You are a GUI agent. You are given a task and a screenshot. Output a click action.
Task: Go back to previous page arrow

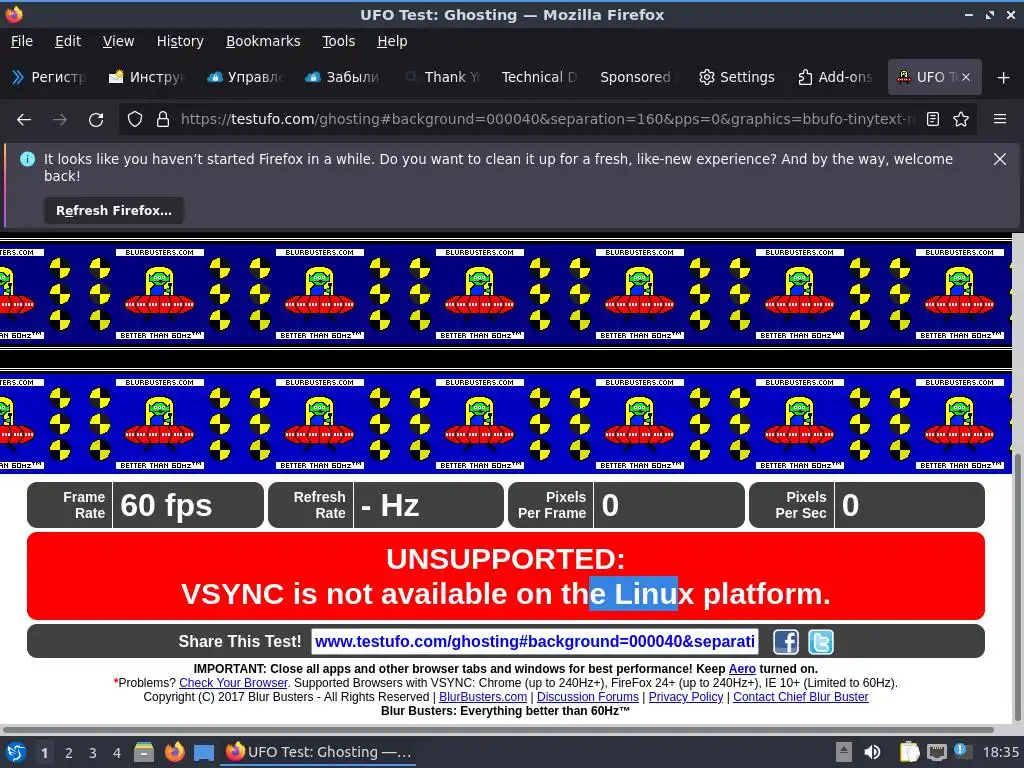coord(24,120)
